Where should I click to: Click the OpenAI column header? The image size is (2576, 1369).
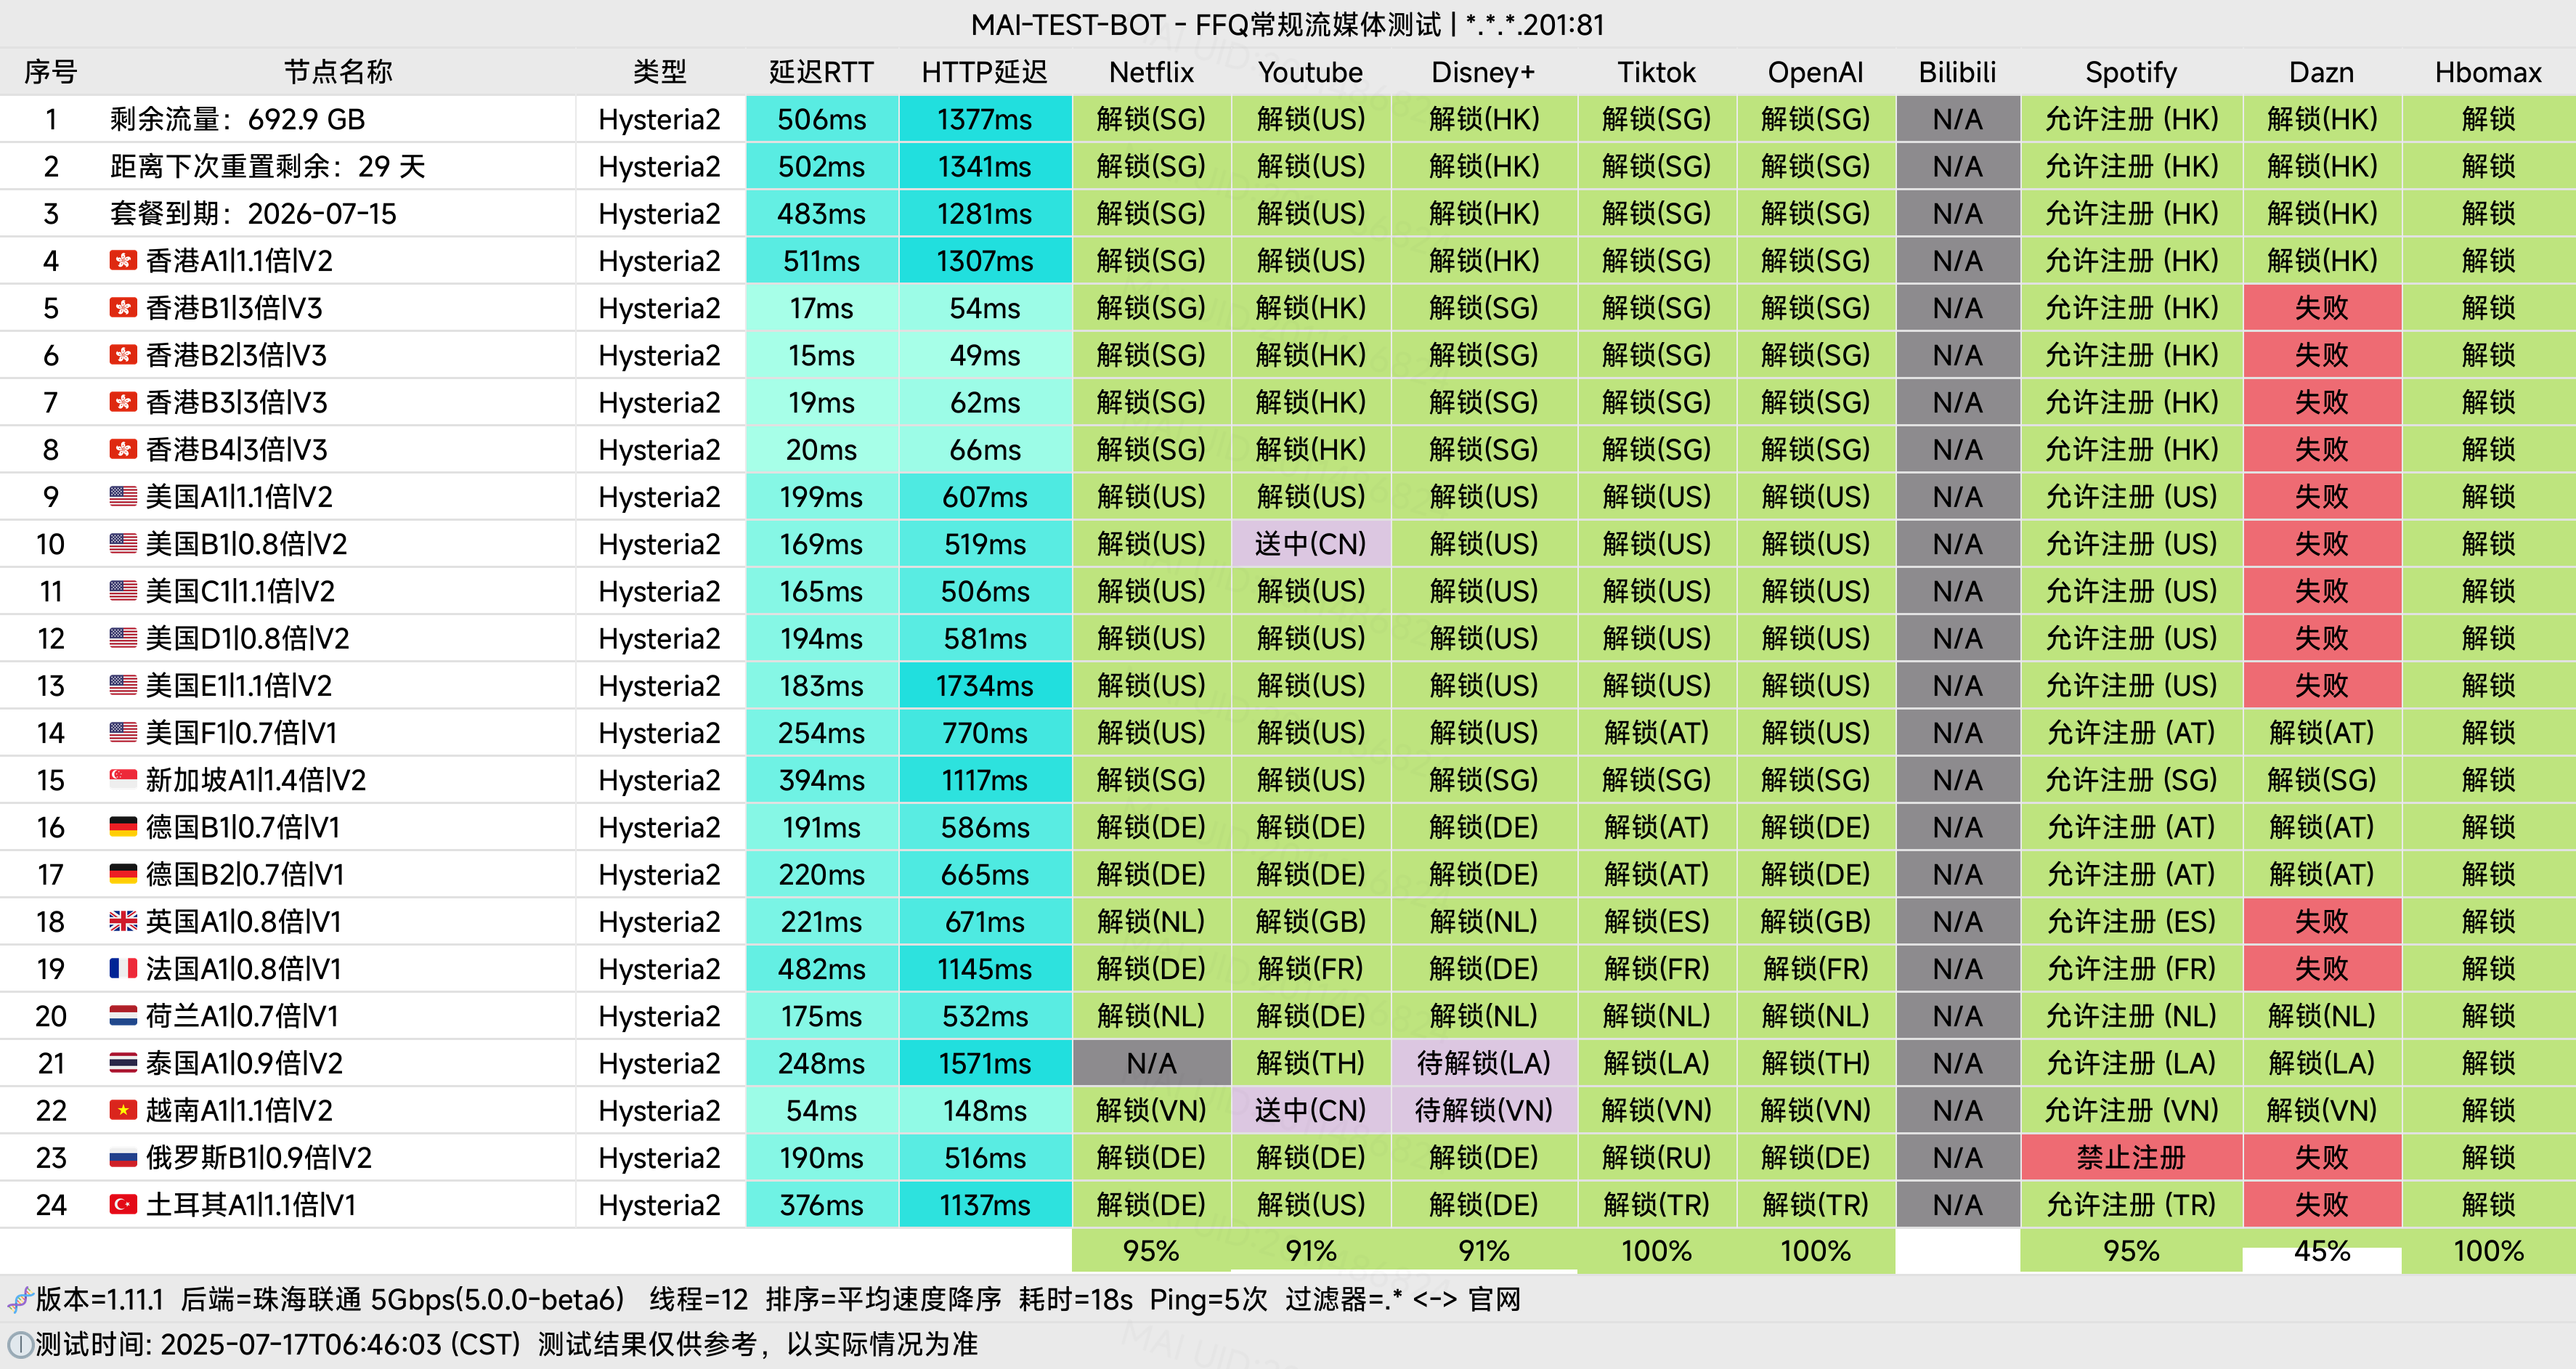click(x=1815, y=72)
